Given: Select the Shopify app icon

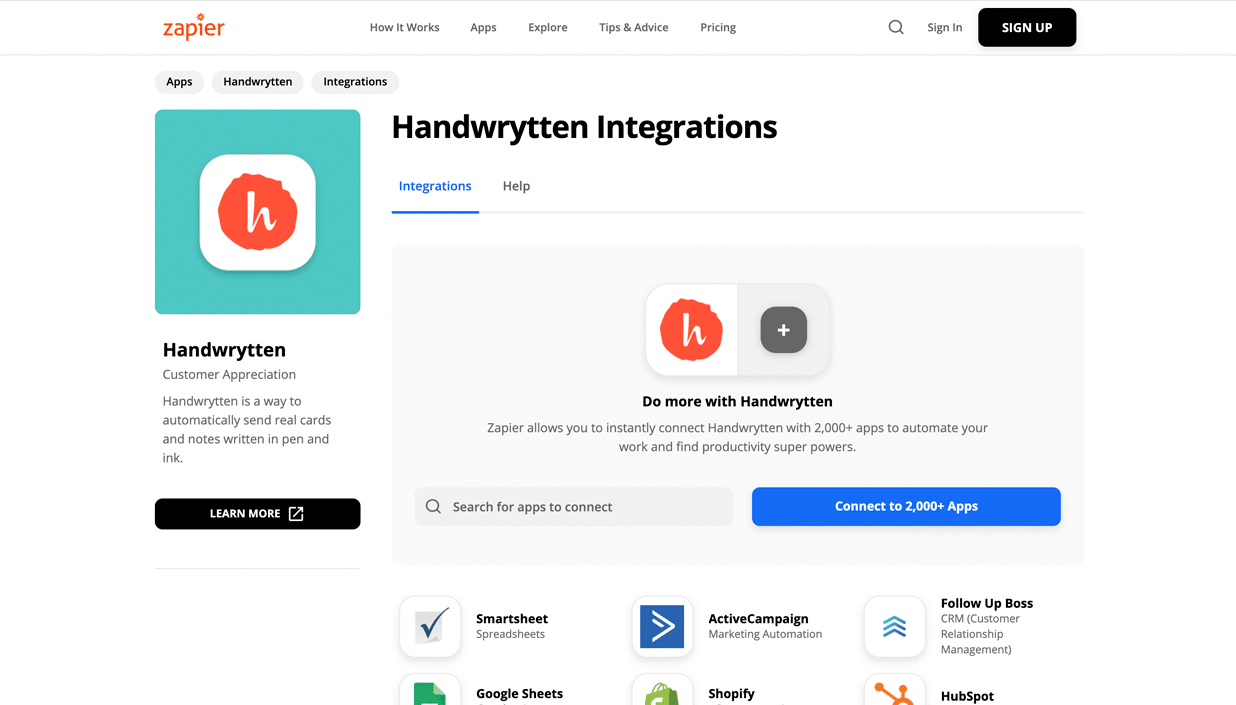Looking at the screenshot, I should click(x=662, y=692).
